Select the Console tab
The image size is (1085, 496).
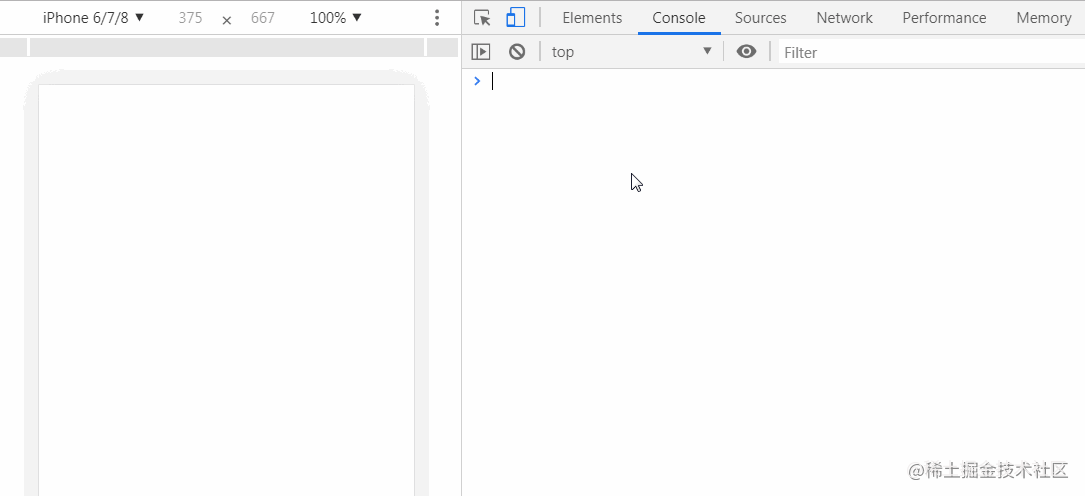coord(679,18)
